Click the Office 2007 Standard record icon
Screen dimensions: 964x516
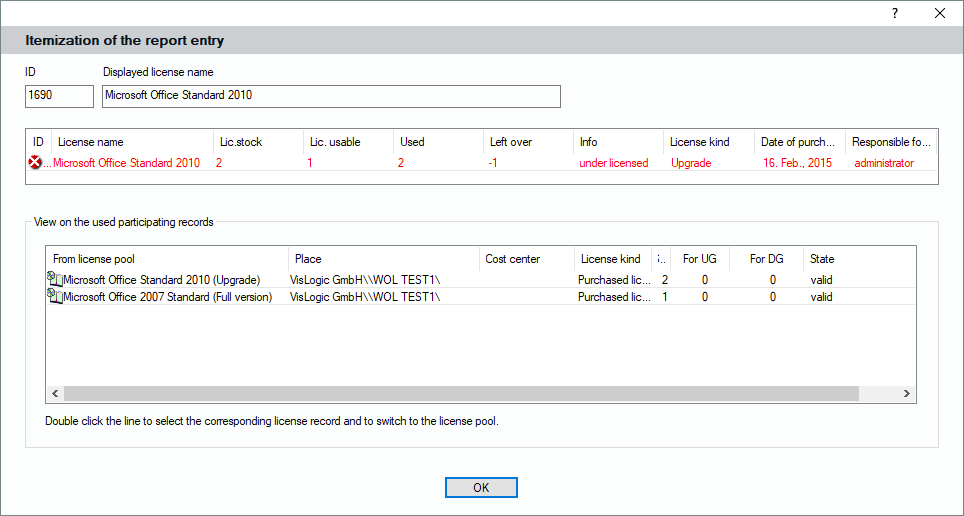pyautogui.click(x=55, y=297)
